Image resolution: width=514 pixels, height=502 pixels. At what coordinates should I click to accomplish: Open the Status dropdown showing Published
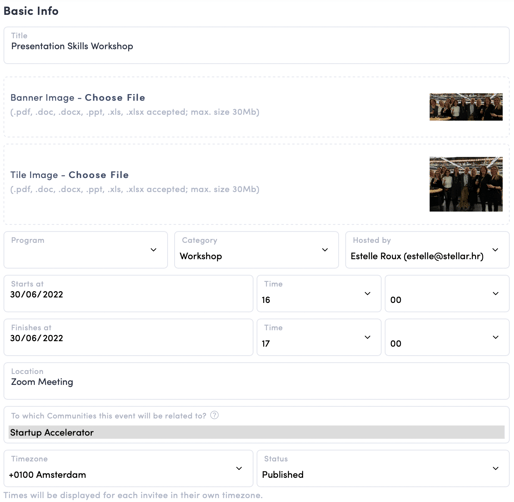click(383, 468)
